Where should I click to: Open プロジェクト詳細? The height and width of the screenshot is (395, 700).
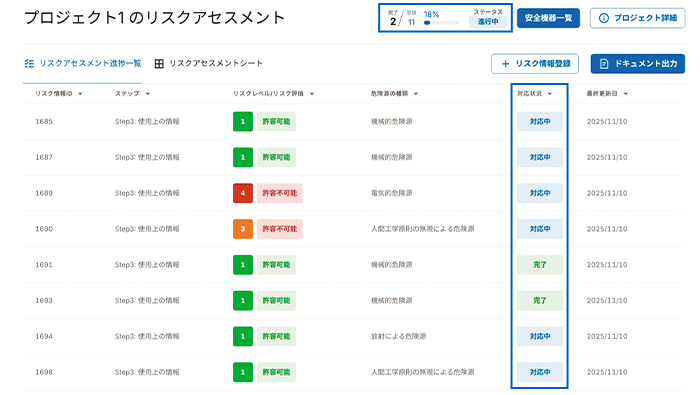(637, 18)
